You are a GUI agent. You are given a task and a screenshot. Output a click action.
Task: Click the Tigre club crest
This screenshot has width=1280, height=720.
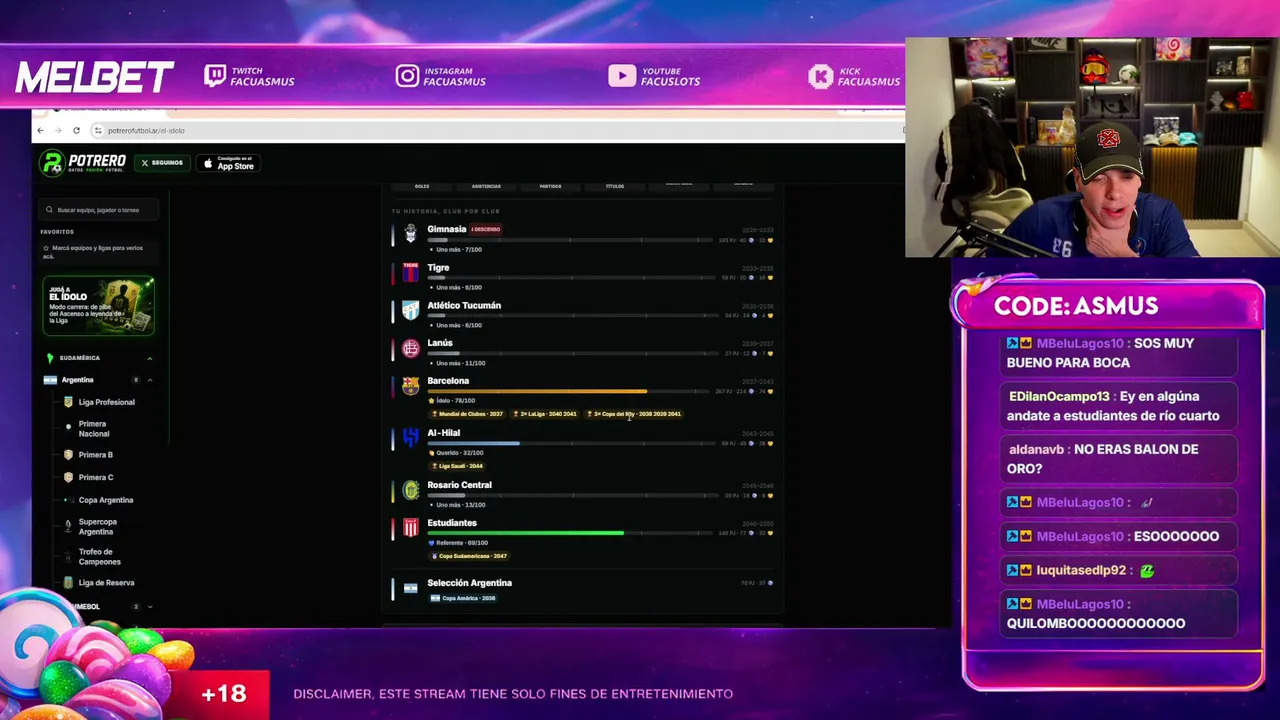[410, 272]
